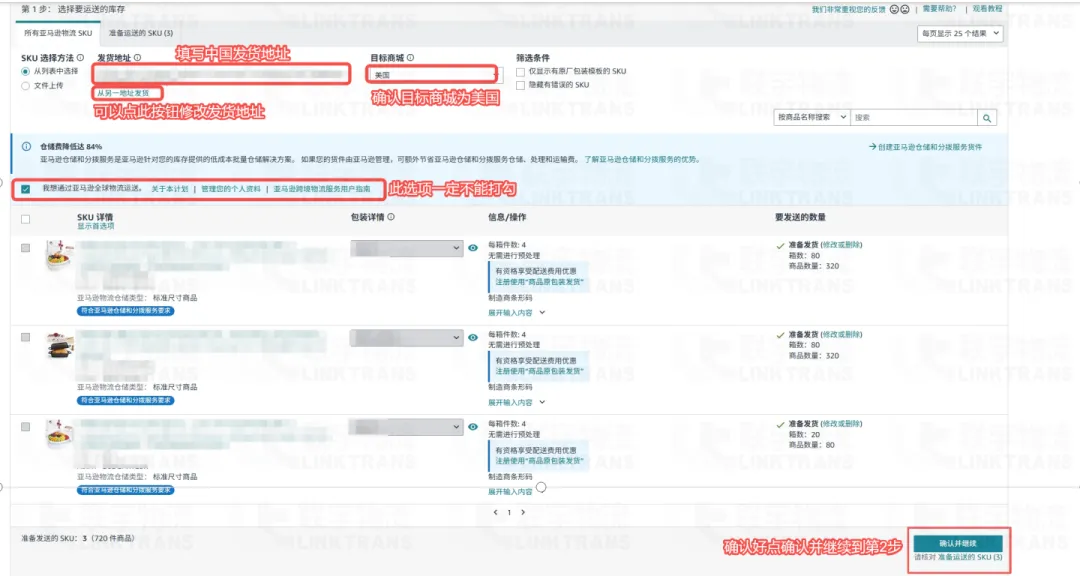Open the packaging dropdown for the black grill product

(406, 338)
